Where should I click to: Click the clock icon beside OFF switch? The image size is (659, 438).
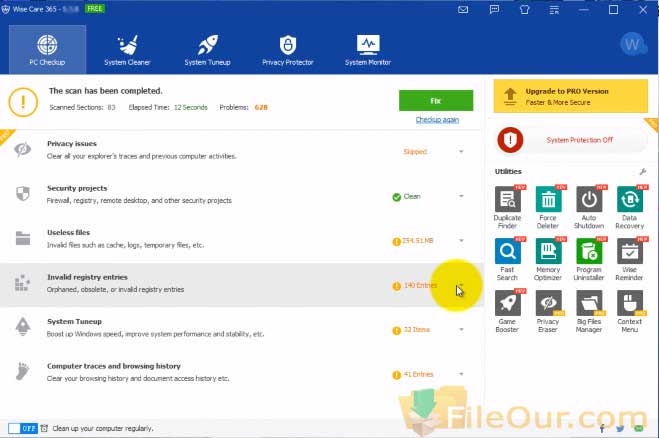pyautogui.click(x=44, y=428)
